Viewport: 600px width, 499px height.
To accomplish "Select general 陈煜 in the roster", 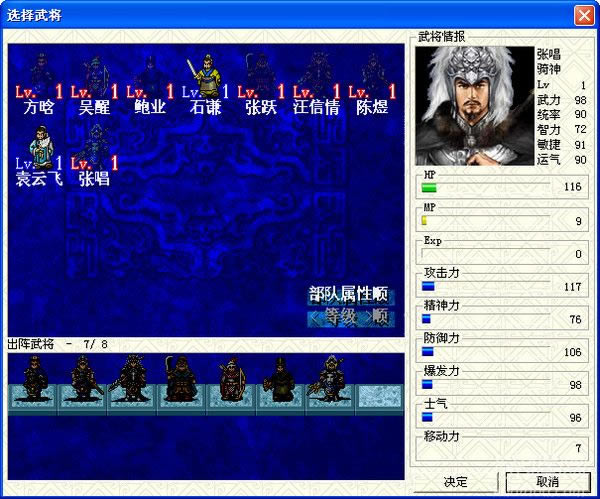I will coord(371,78).
